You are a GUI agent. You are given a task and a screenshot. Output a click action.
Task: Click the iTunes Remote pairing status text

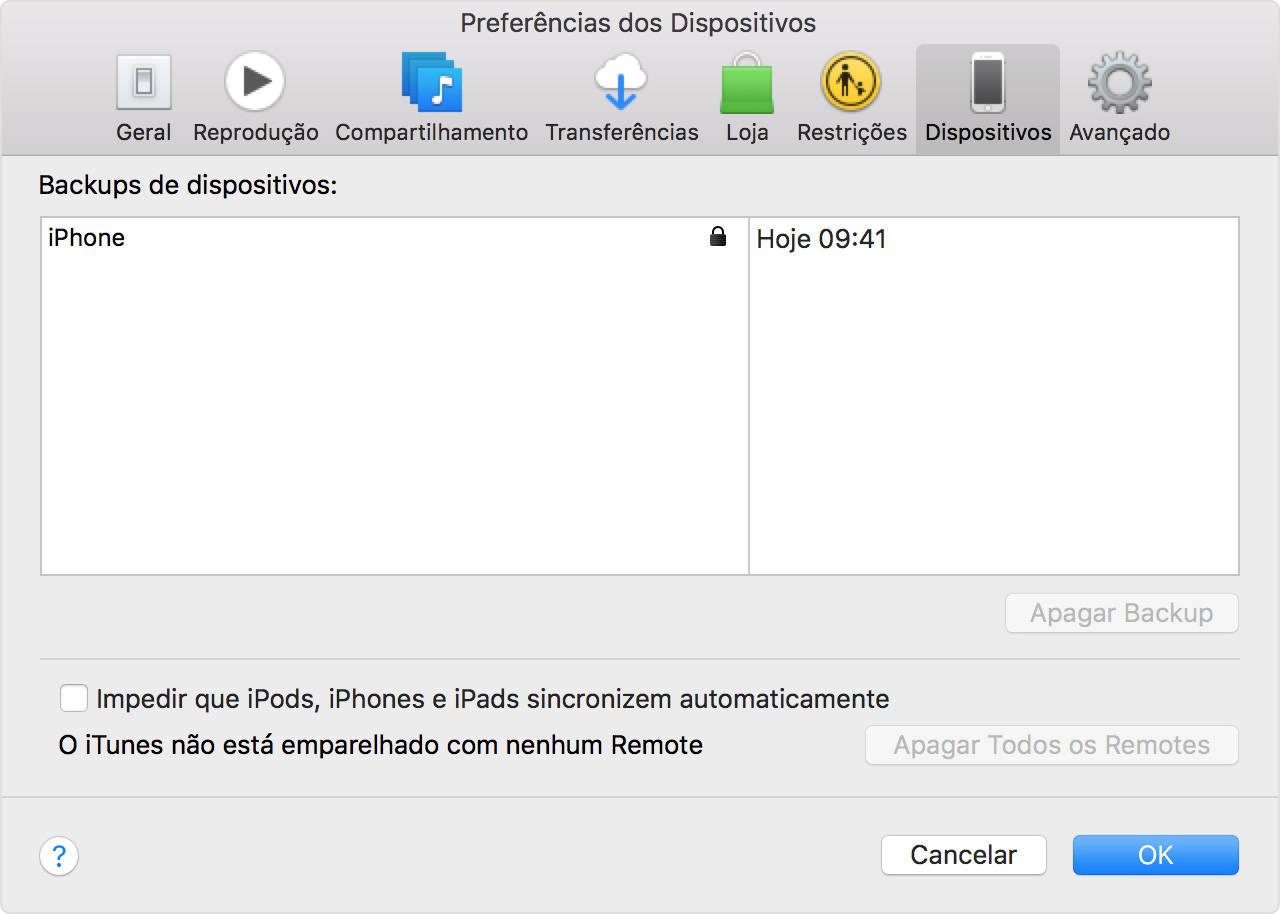pyautogui.click(x=381, y=745)
